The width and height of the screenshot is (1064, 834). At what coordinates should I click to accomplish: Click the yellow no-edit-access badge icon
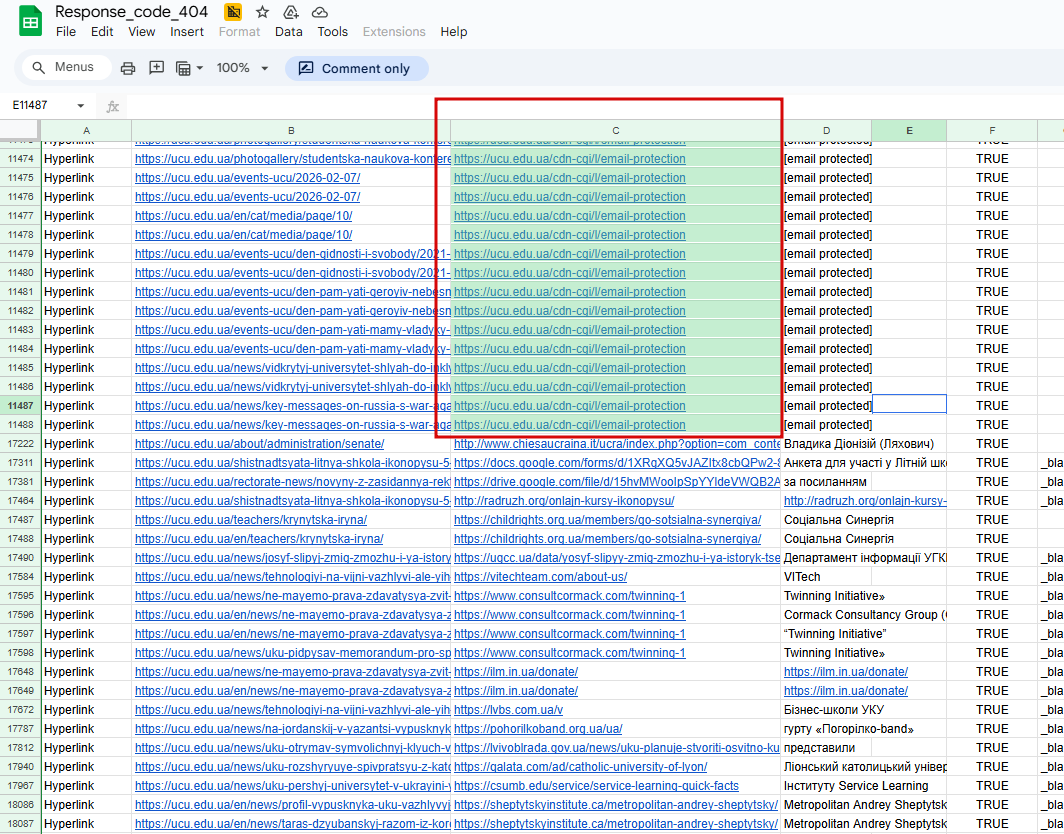click(x=233, y=12)
